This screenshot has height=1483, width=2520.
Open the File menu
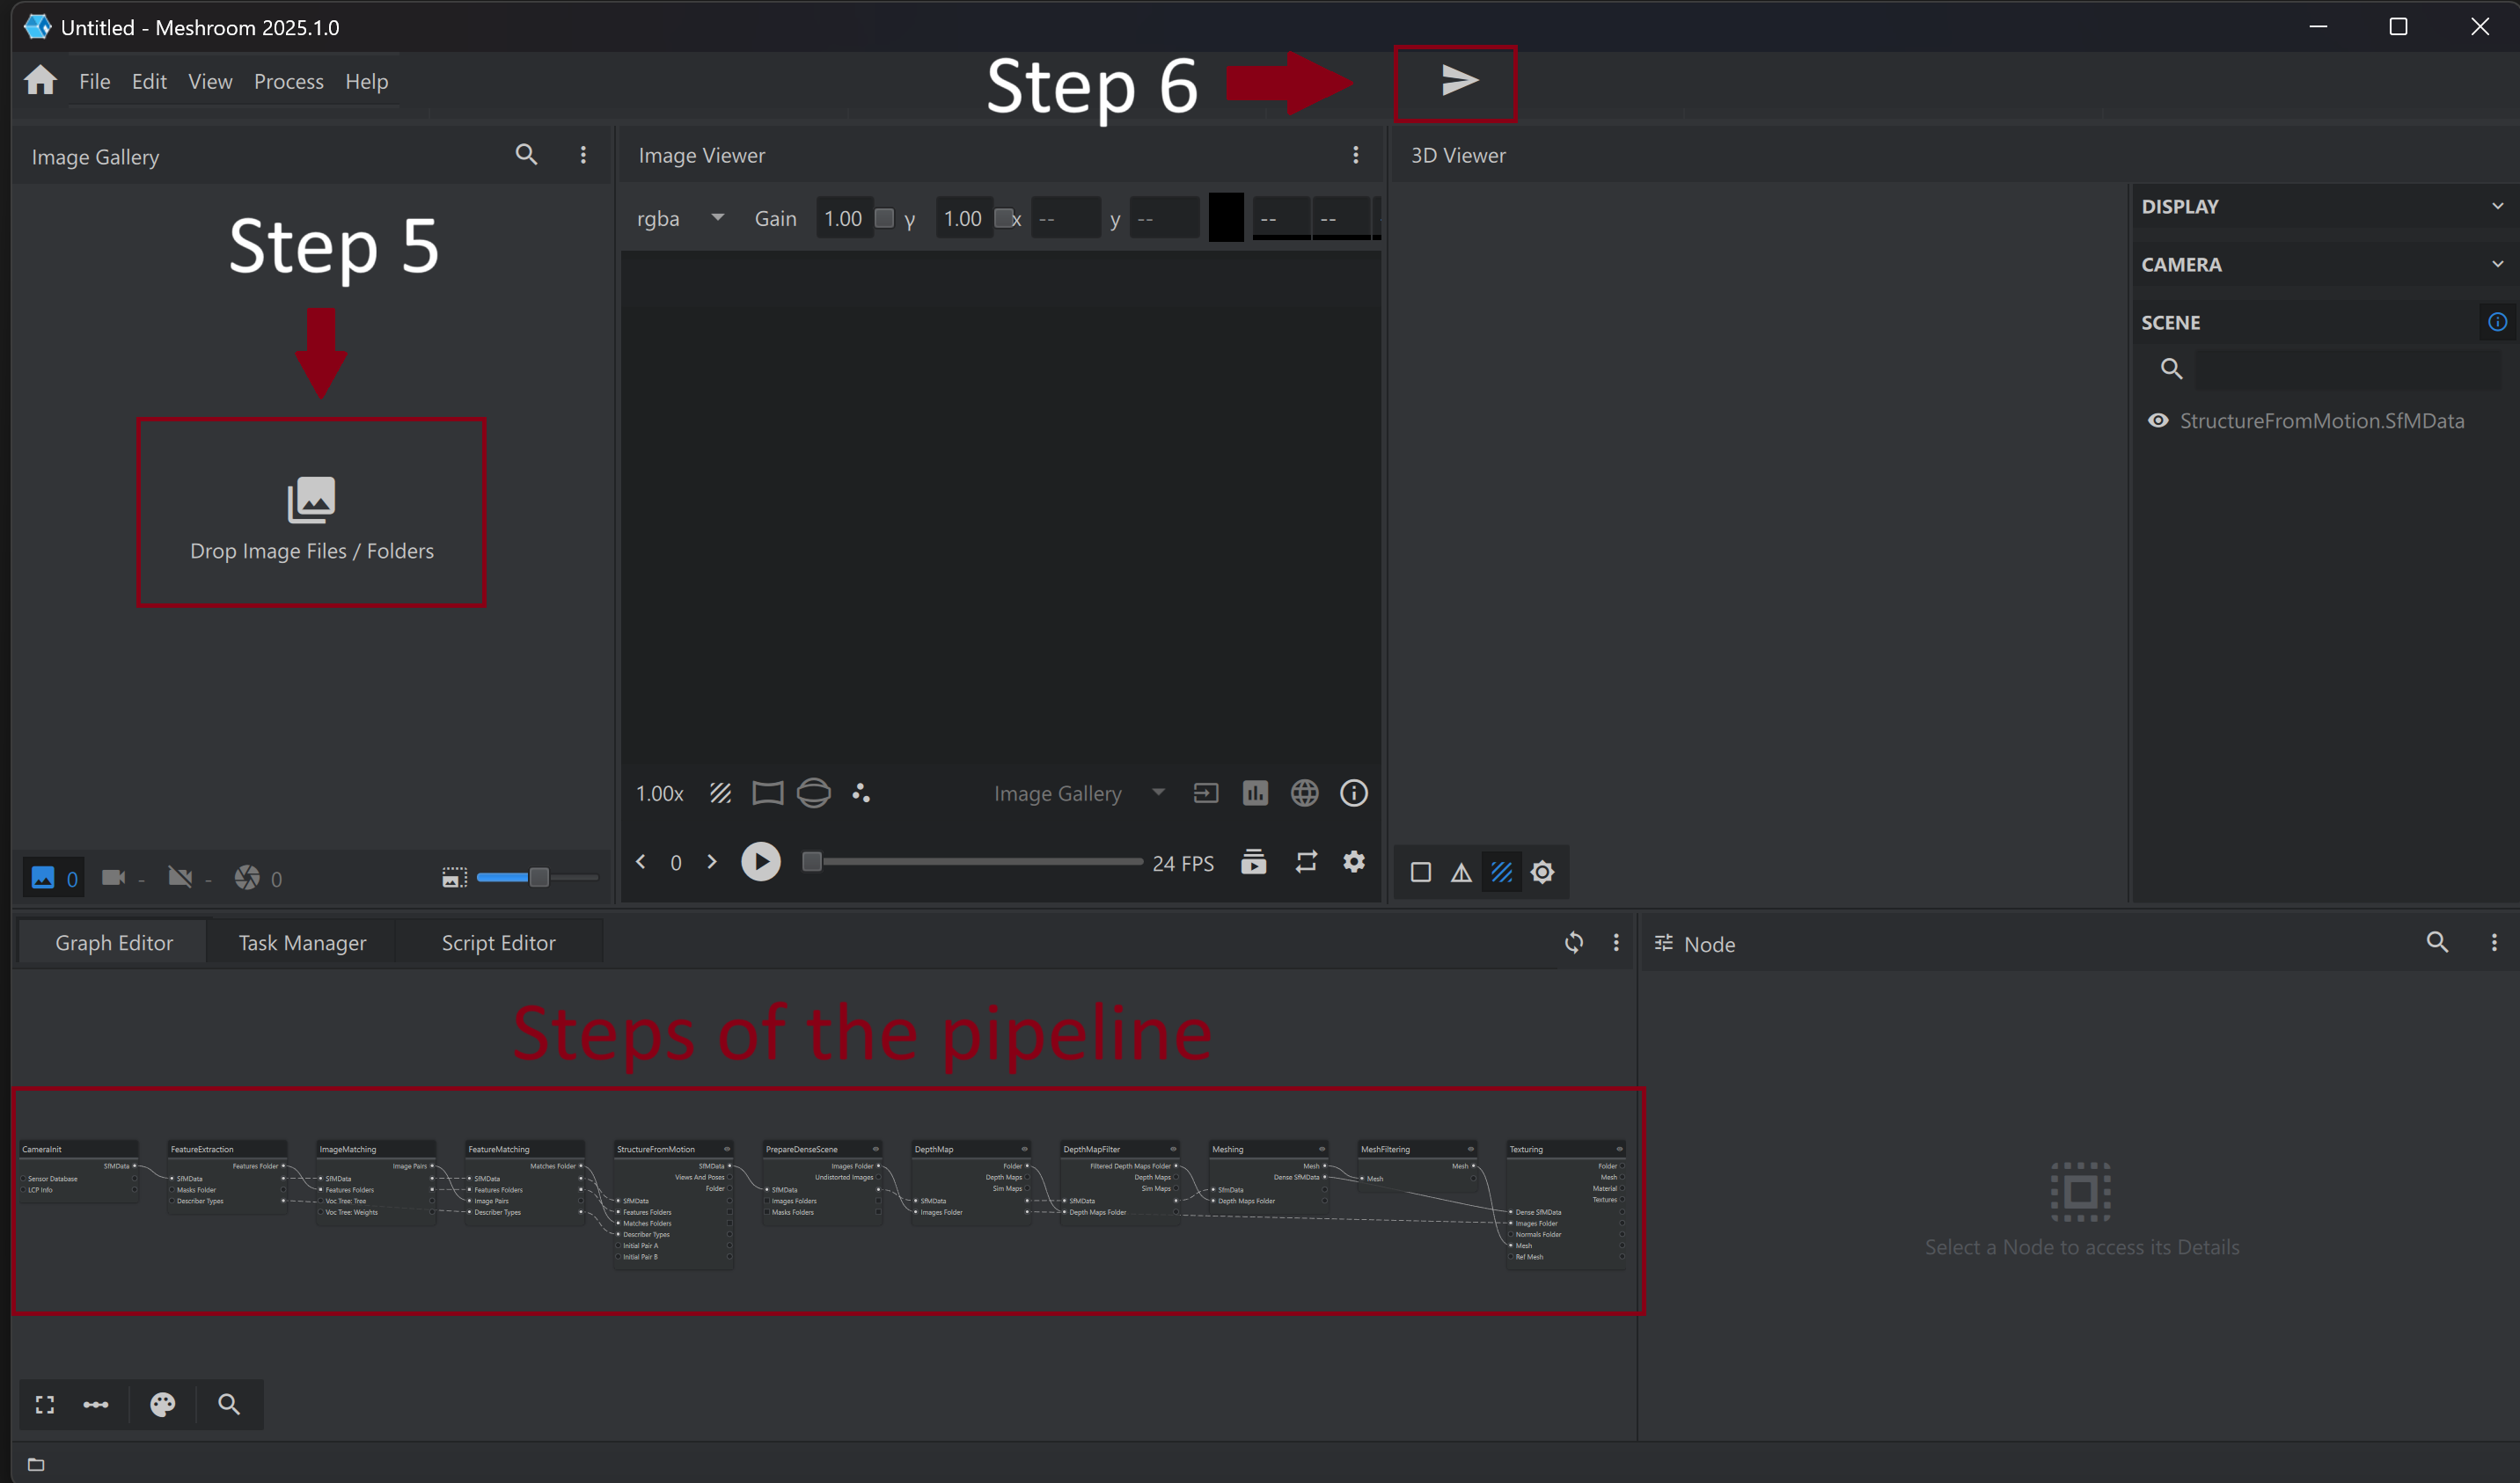tap(95, 82)
